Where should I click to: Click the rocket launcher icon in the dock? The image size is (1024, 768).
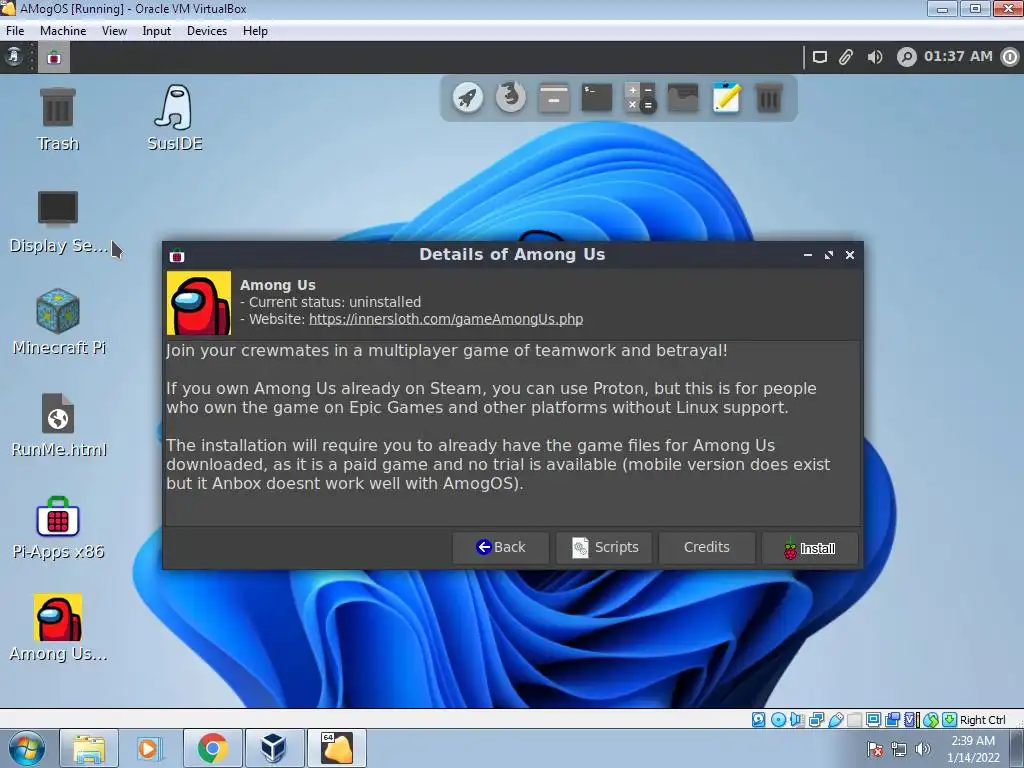click(468, 98)
